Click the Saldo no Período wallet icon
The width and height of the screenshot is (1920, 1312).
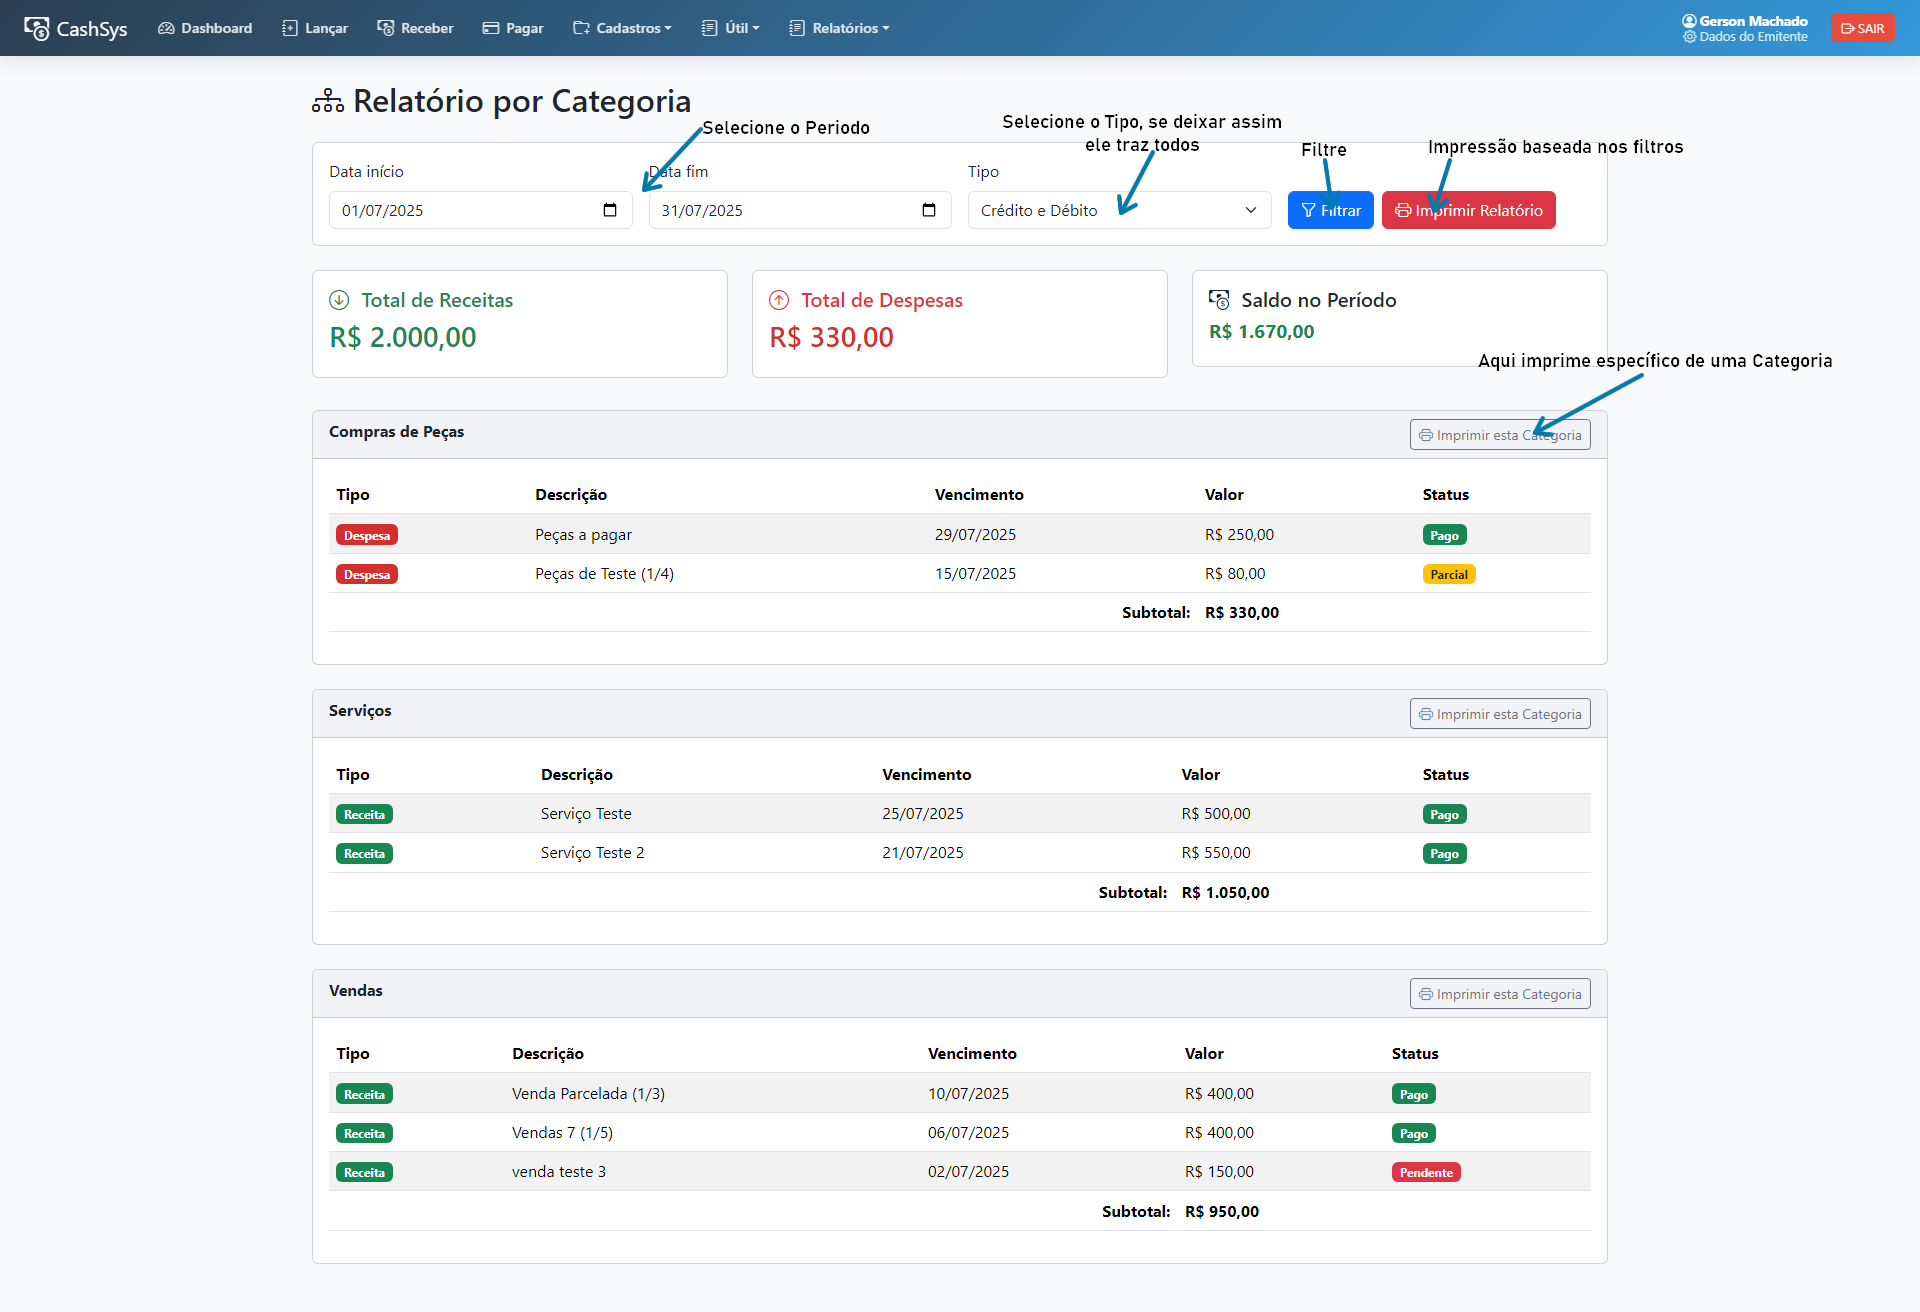(x=1219, y=300)
